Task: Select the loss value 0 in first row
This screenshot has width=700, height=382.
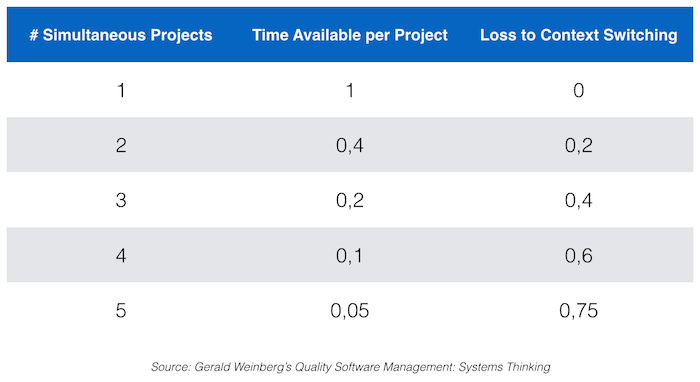Action: 579,91
